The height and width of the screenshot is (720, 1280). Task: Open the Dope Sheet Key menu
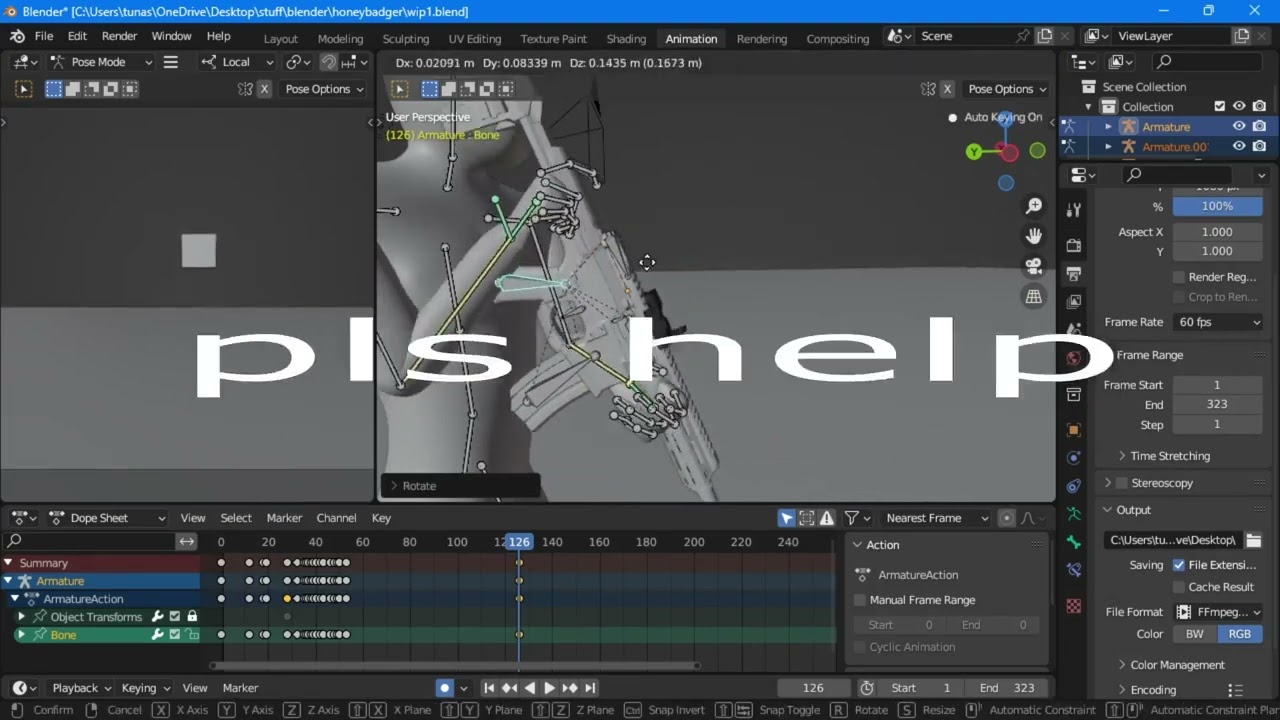tap(381, 518)
